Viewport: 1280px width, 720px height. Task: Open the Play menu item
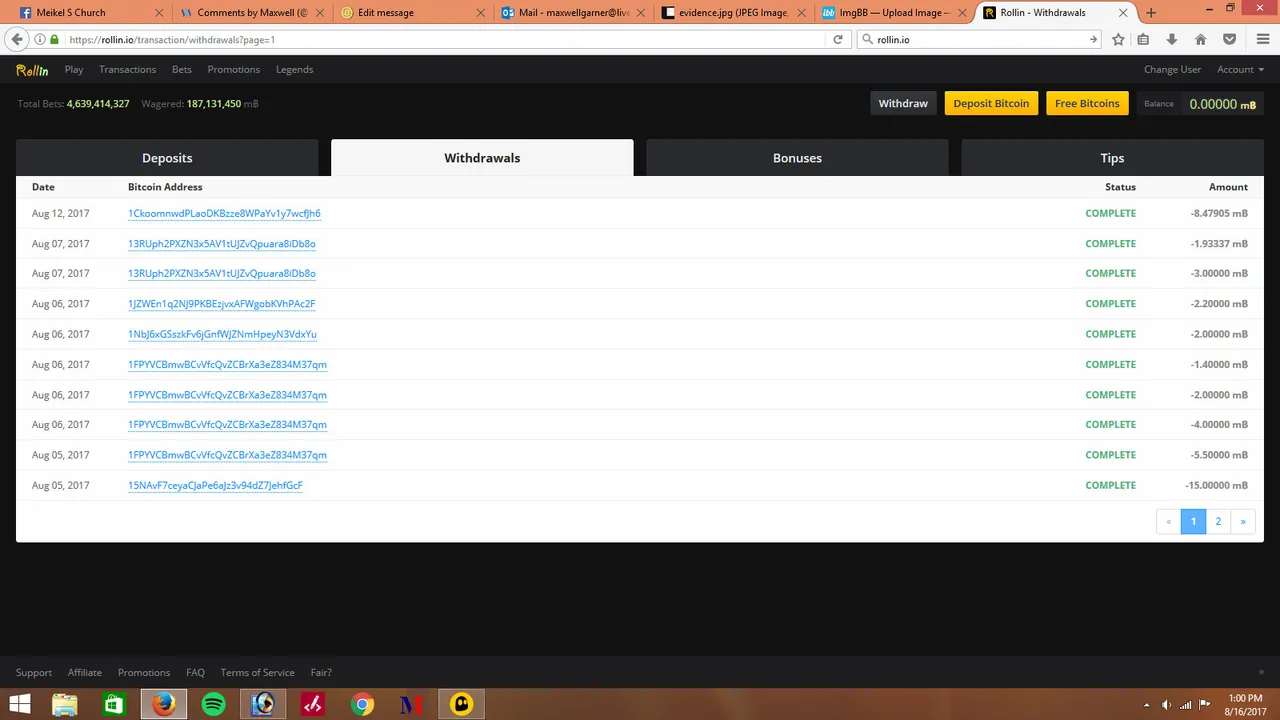tap(74, 70)
